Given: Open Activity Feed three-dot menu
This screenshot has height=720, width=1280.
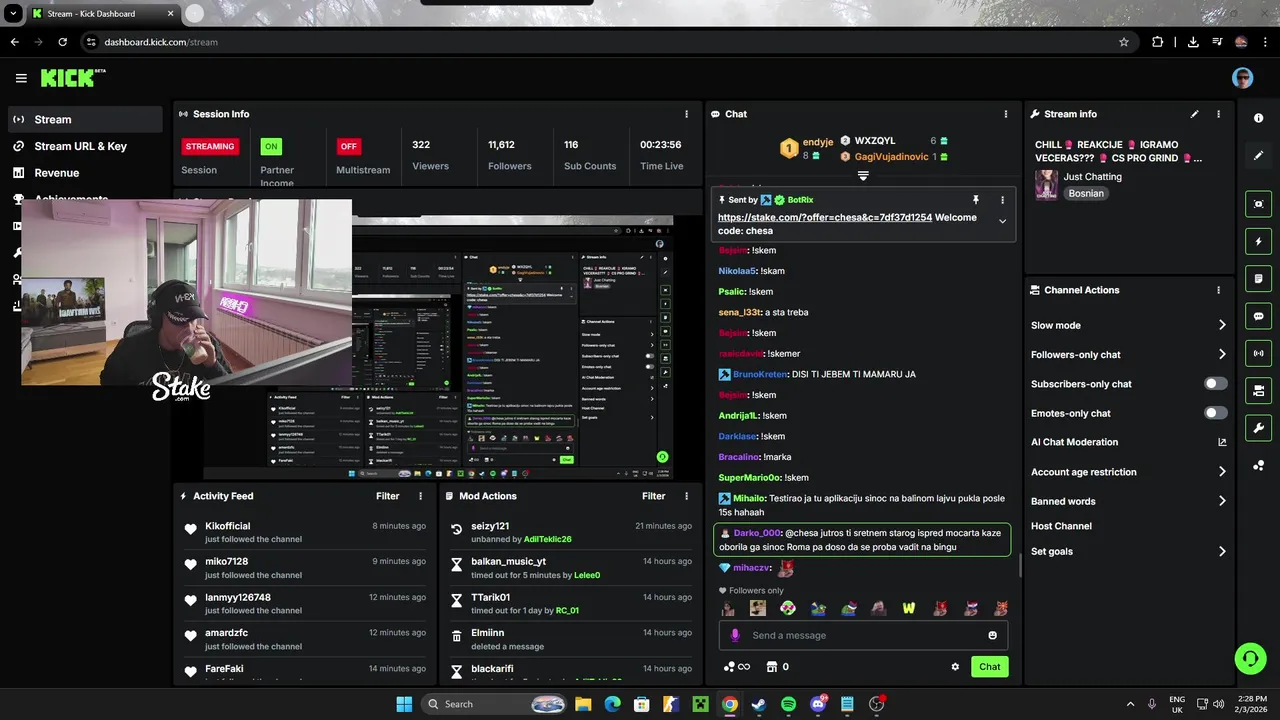Looking at the screenshot, I should point(420,496).
